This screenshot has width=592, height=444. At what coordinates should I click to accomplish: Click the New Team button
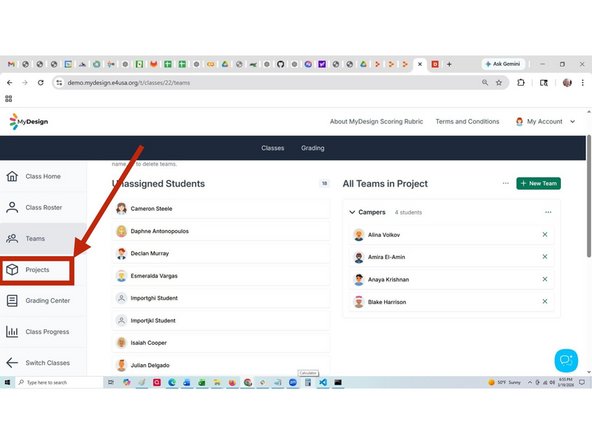pyautogui.click(x=538, y=183)
